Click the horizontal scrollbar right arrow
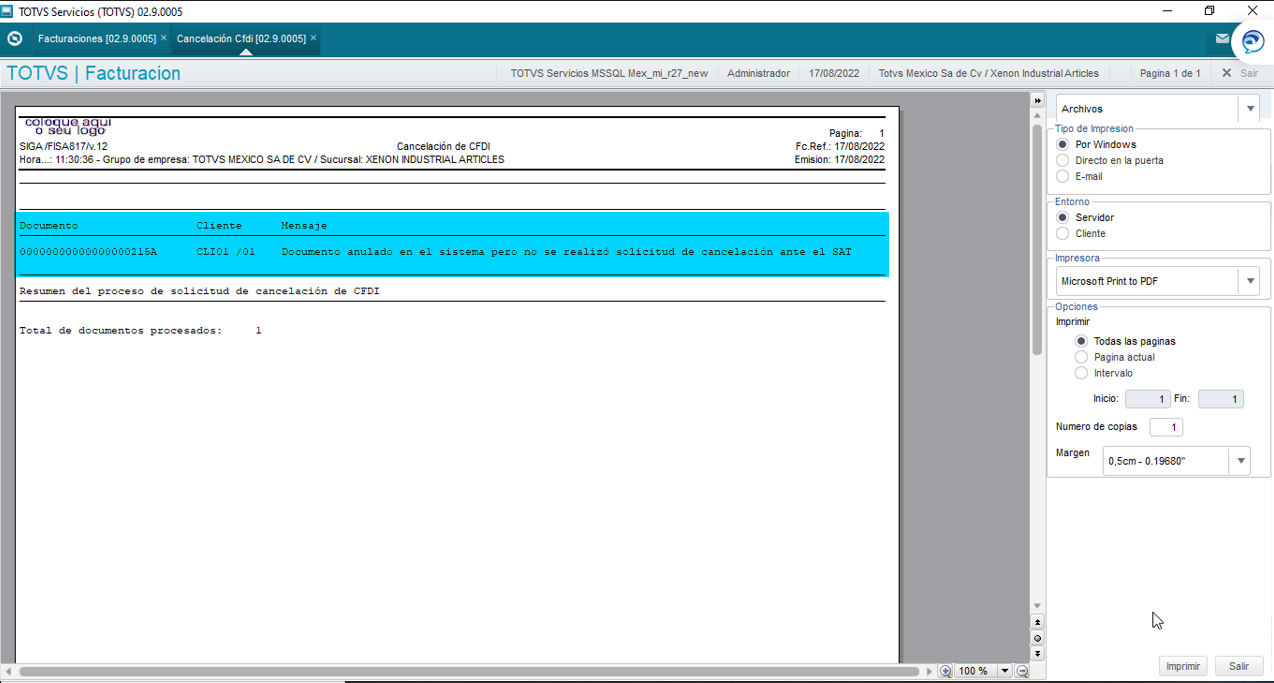Screen dimensions: 1274x683 pyautogui.click(x=929, y=671)
